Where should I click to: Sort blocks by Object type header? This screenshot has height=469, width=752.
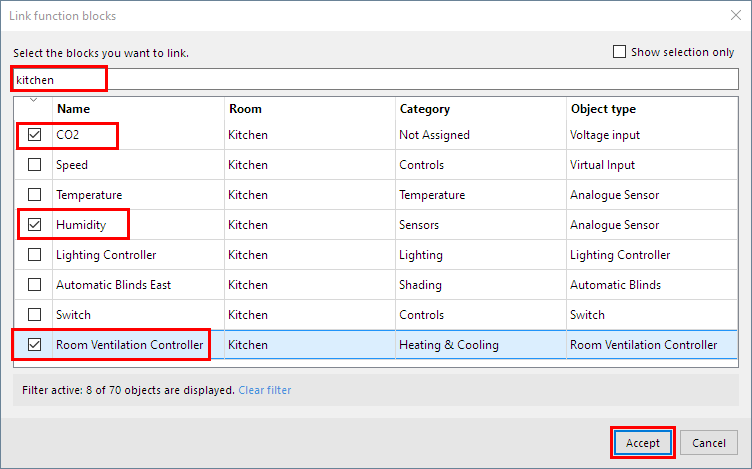pos(602,109)
